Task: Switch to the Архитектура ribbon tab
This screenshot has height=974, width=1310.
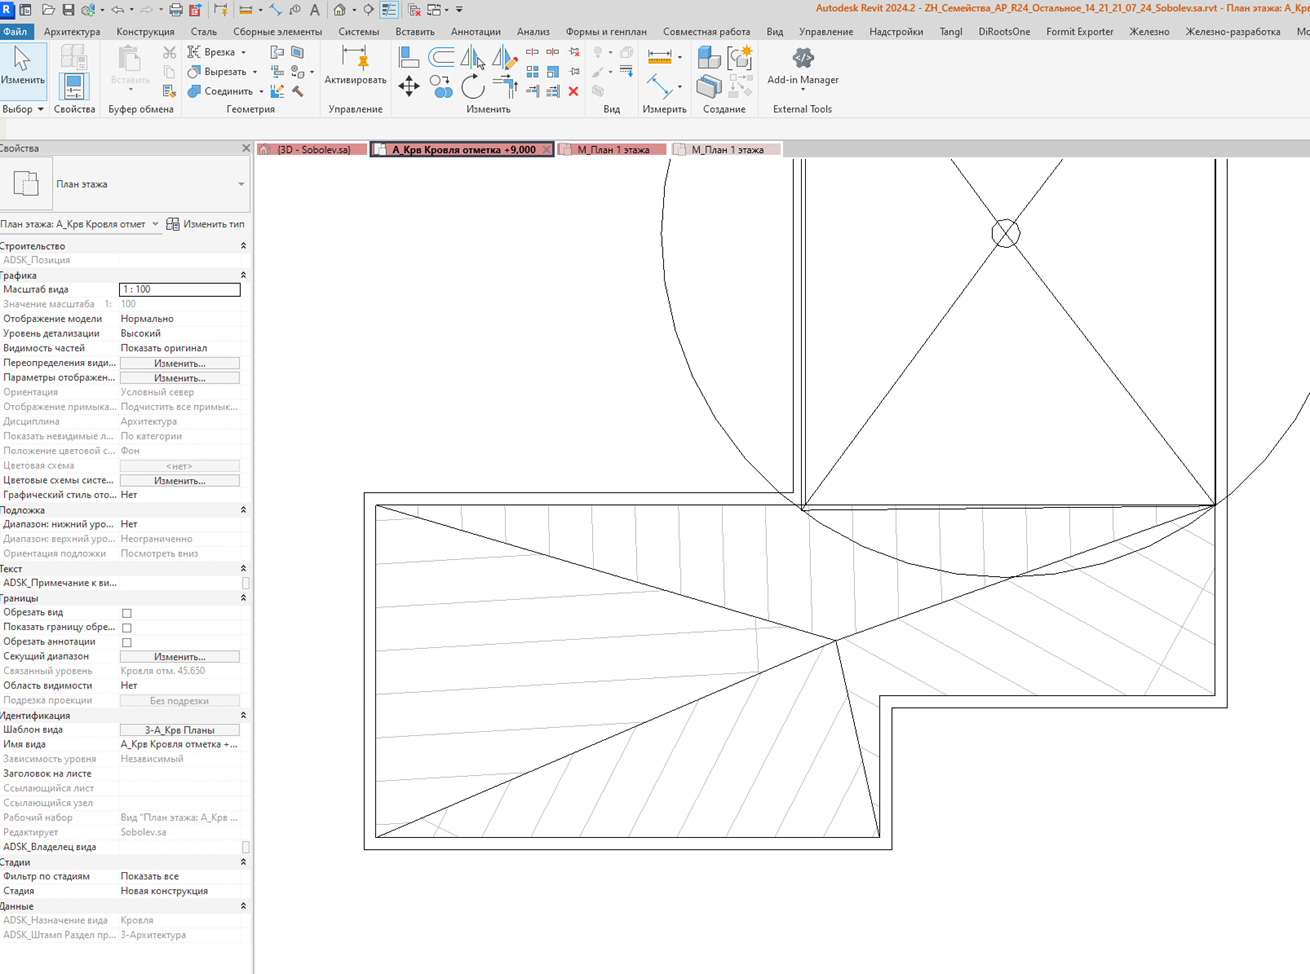Action: (x=72, y=32)
